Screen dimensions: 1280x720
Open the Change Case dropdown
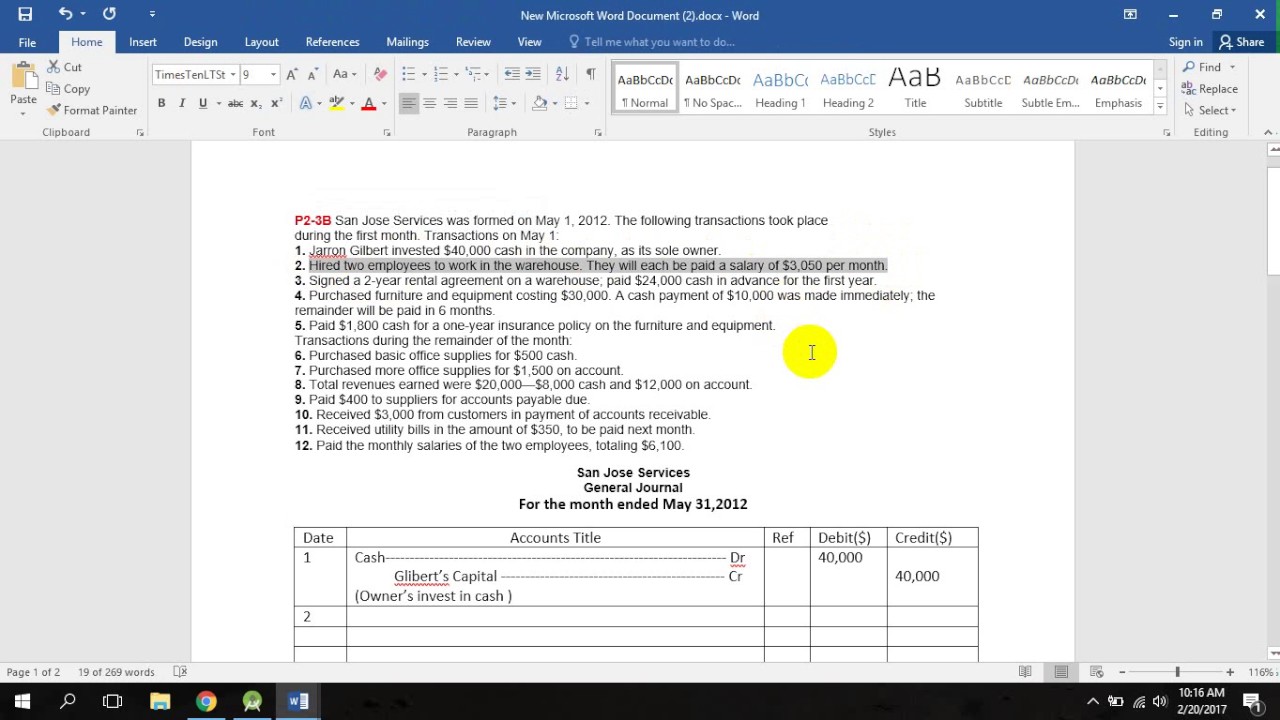[x=344, y=74]
